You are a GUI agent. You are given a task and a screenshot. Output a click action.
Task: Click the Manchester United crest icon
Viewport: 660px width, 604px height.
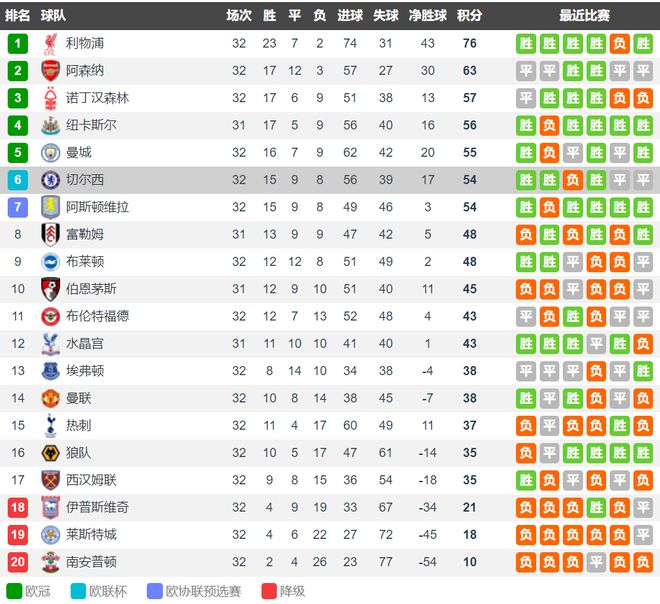tap(50, 398)
